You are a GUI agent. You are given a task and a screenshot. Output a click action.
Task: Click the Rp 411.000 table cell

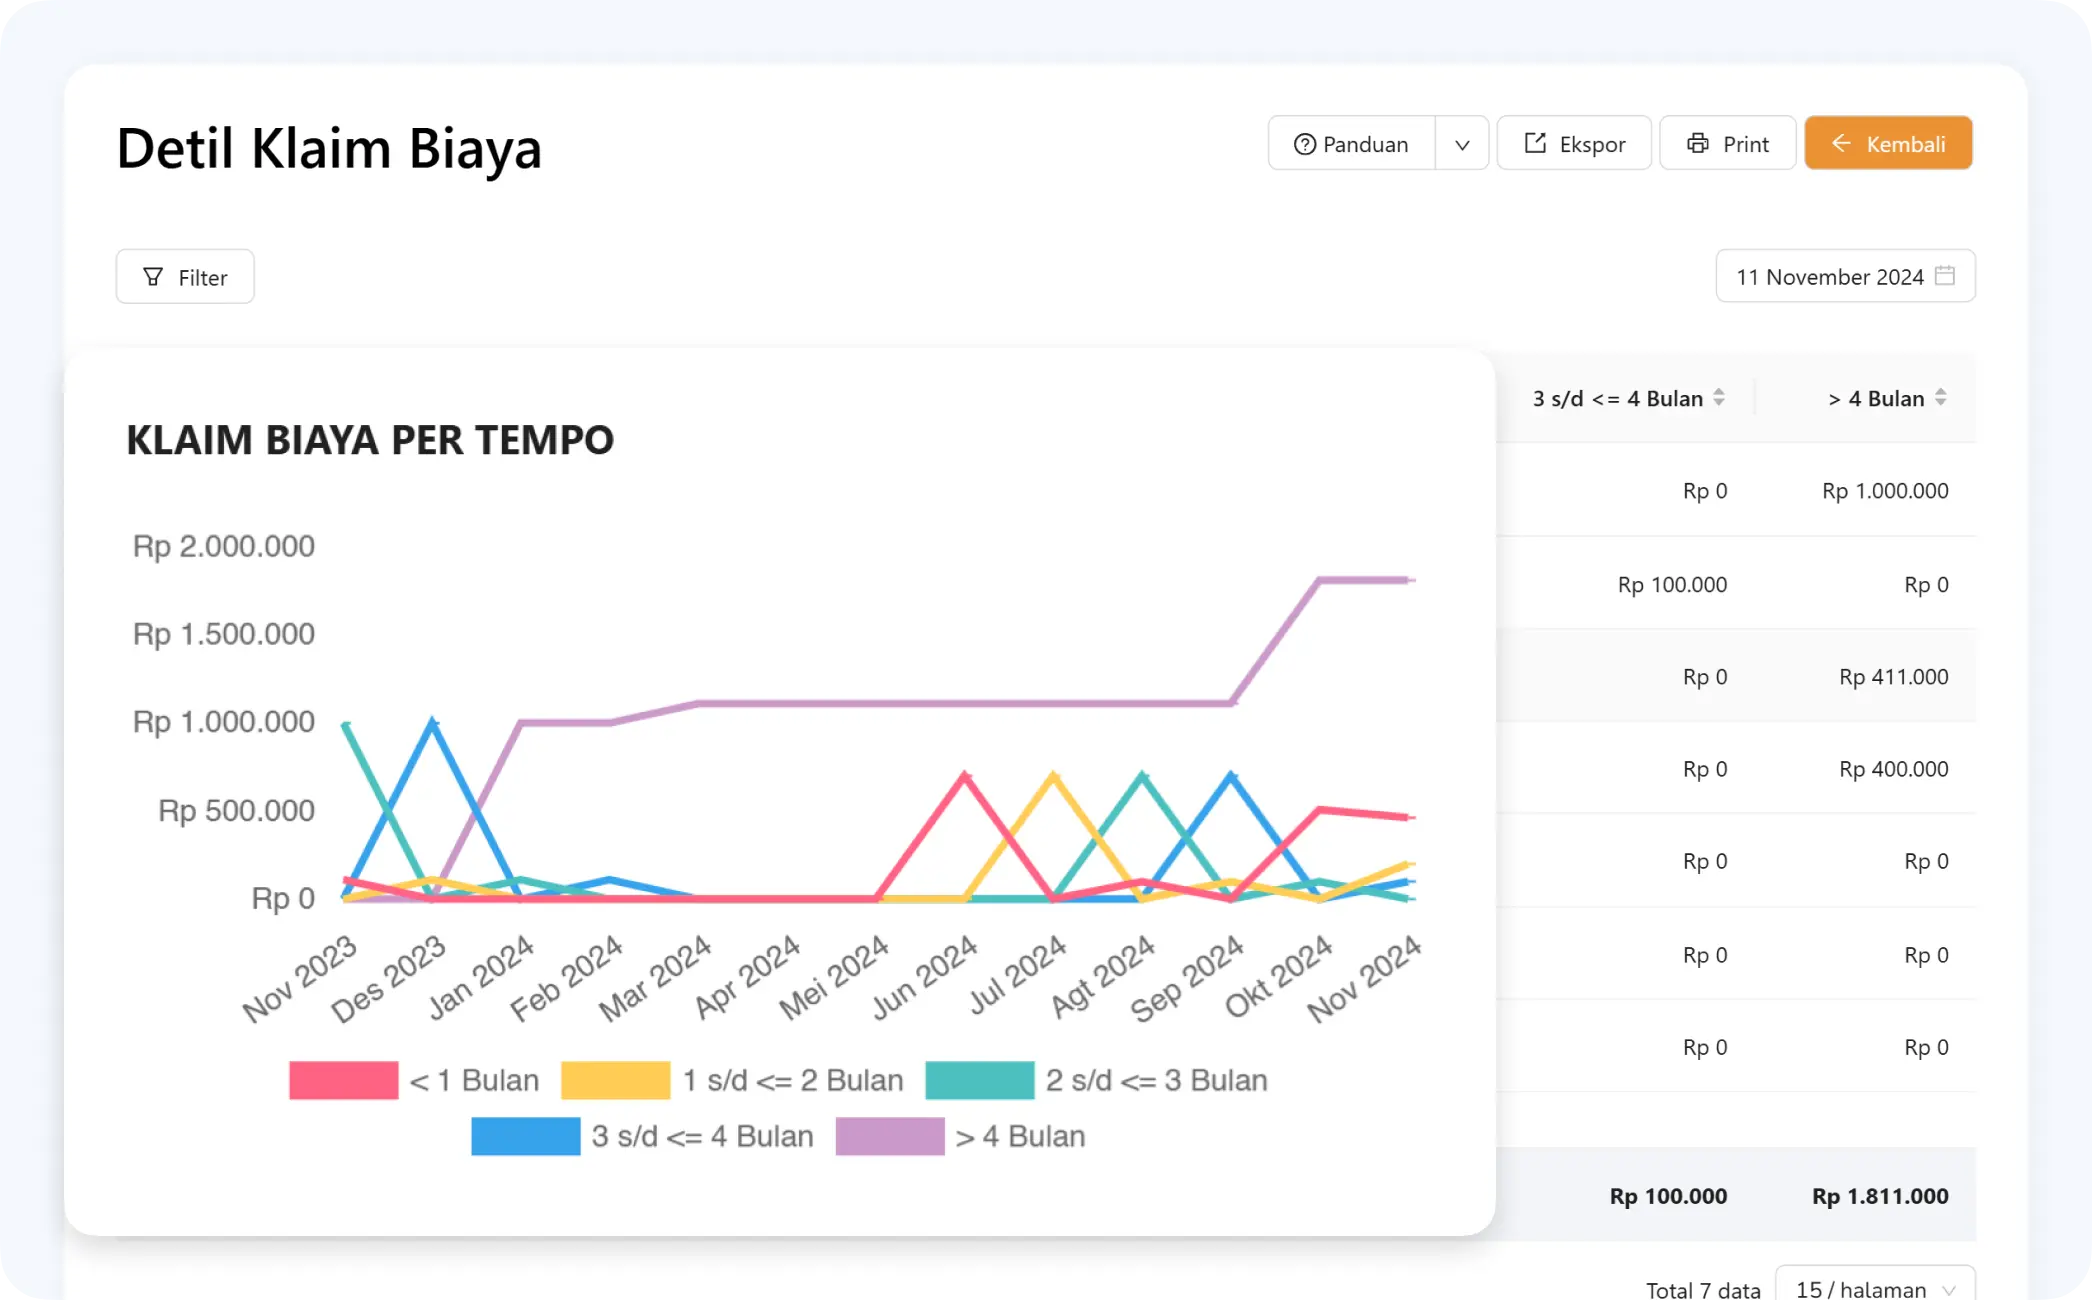[x=1894, y=677]
